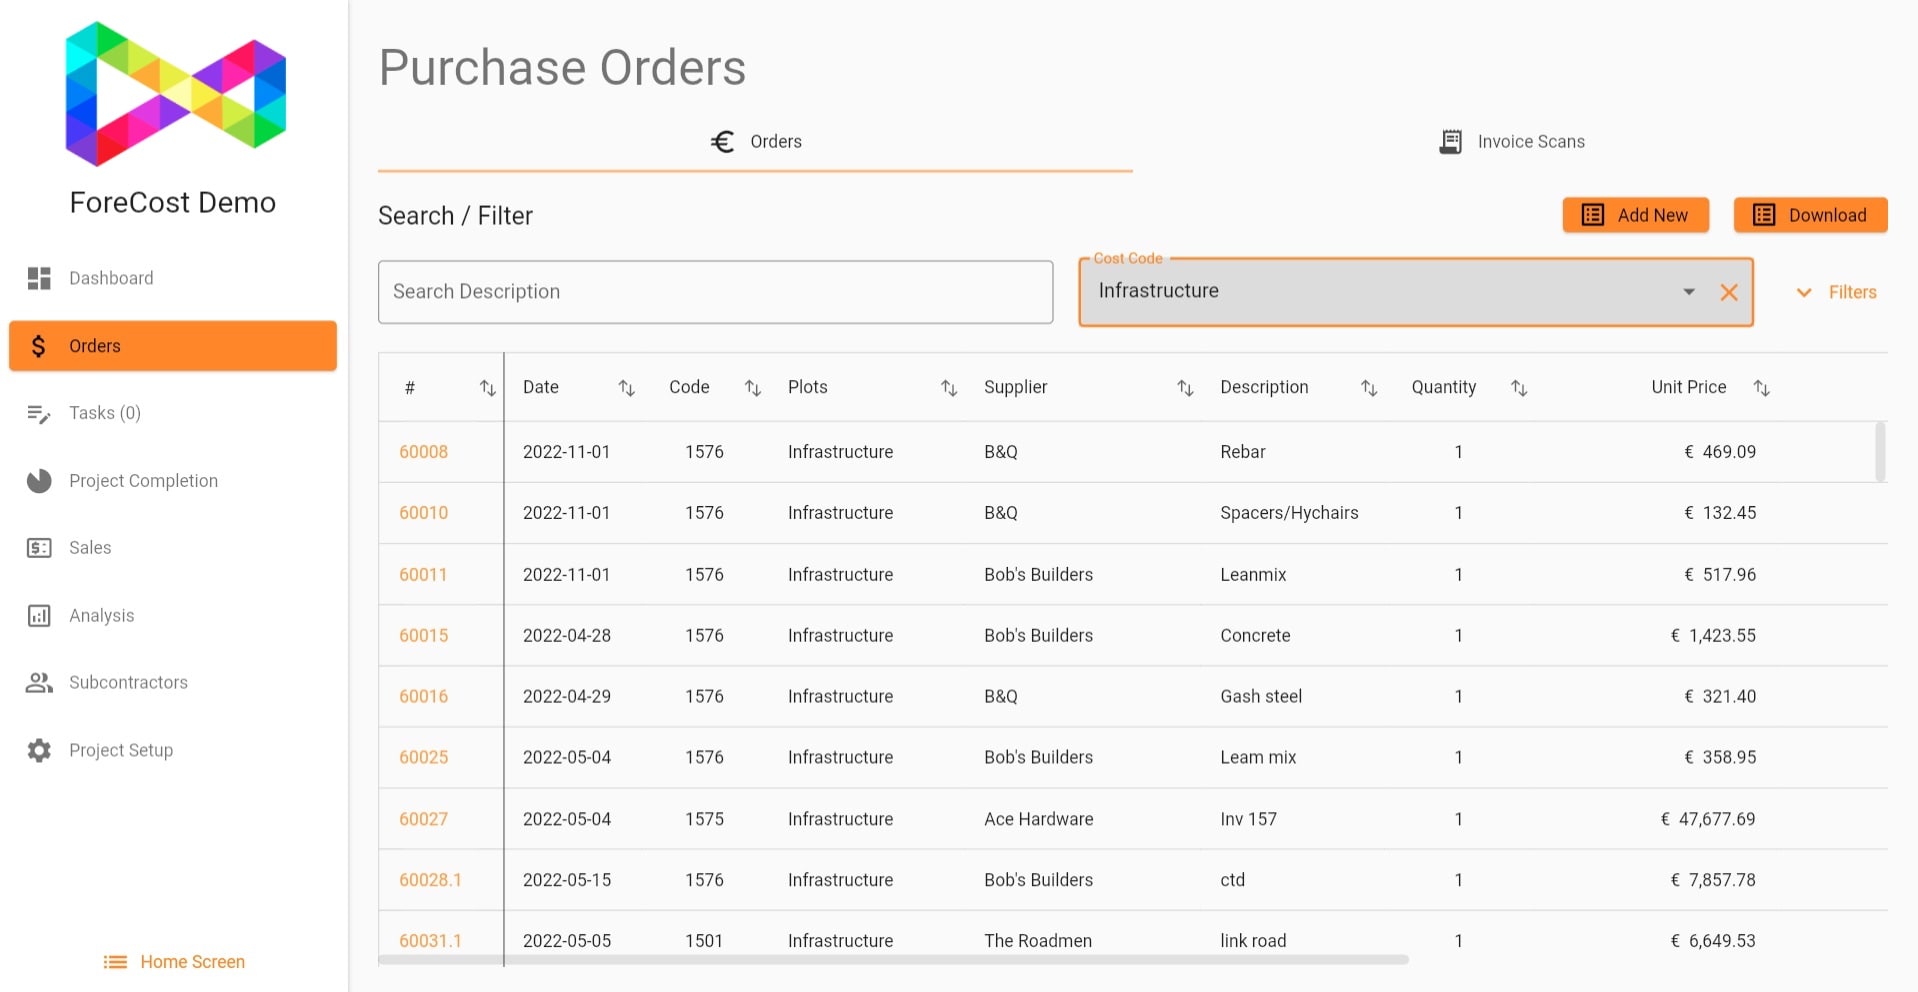Click the Sales dollar-bill icon
This screenshot has width=1918, height=992.
coord(39,548)
